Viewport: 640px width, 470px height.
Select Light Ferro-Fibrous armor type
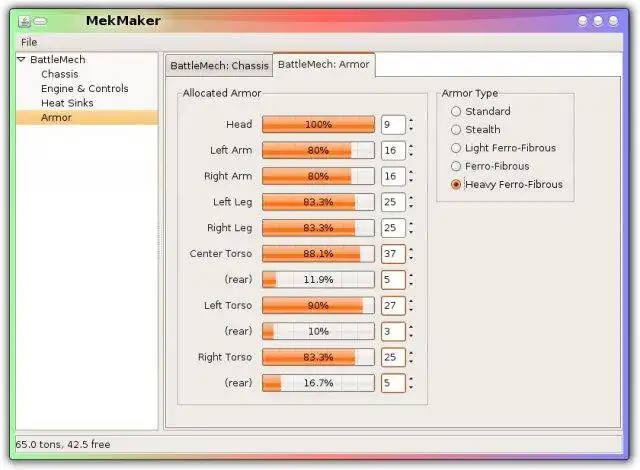(x=503, y=148)
